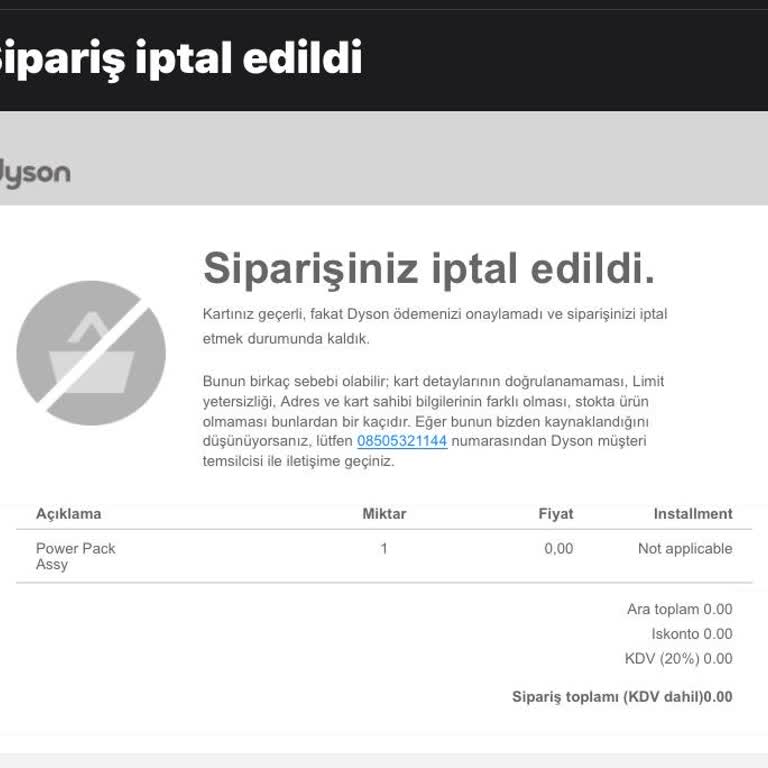Click the 'Açıklama' column header
Screen dimensions: 768x768
click(69, 514)
